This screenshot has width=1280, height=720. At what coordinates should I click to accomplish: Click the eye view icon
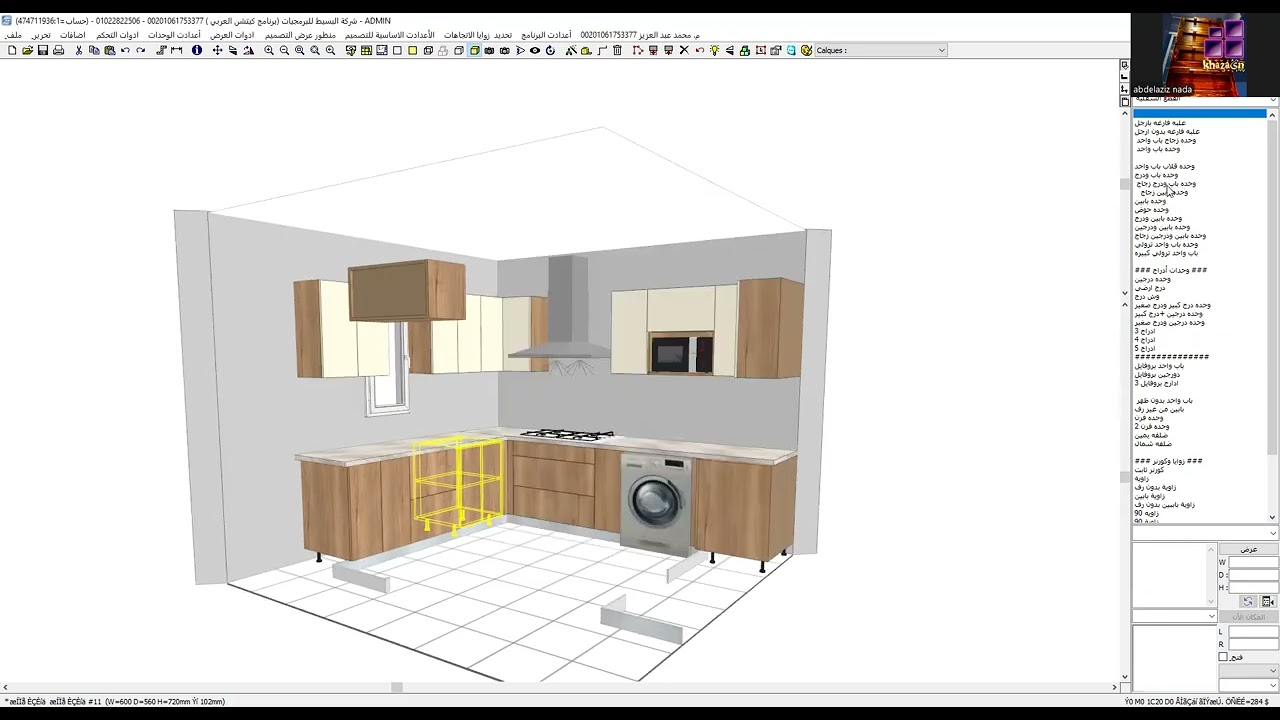(535, 50)
